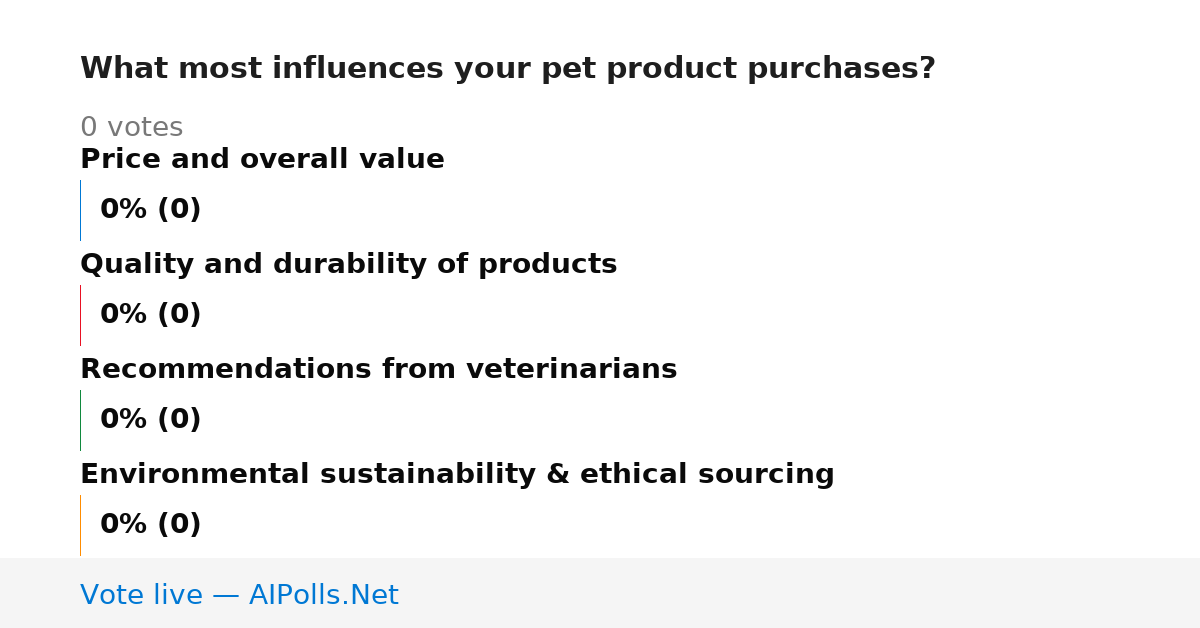Choose Environmental sustainability & ethical sourcing option
The height and width of the screenshot is (628, 1200).
pyautogui.click(x=457, y=474)
